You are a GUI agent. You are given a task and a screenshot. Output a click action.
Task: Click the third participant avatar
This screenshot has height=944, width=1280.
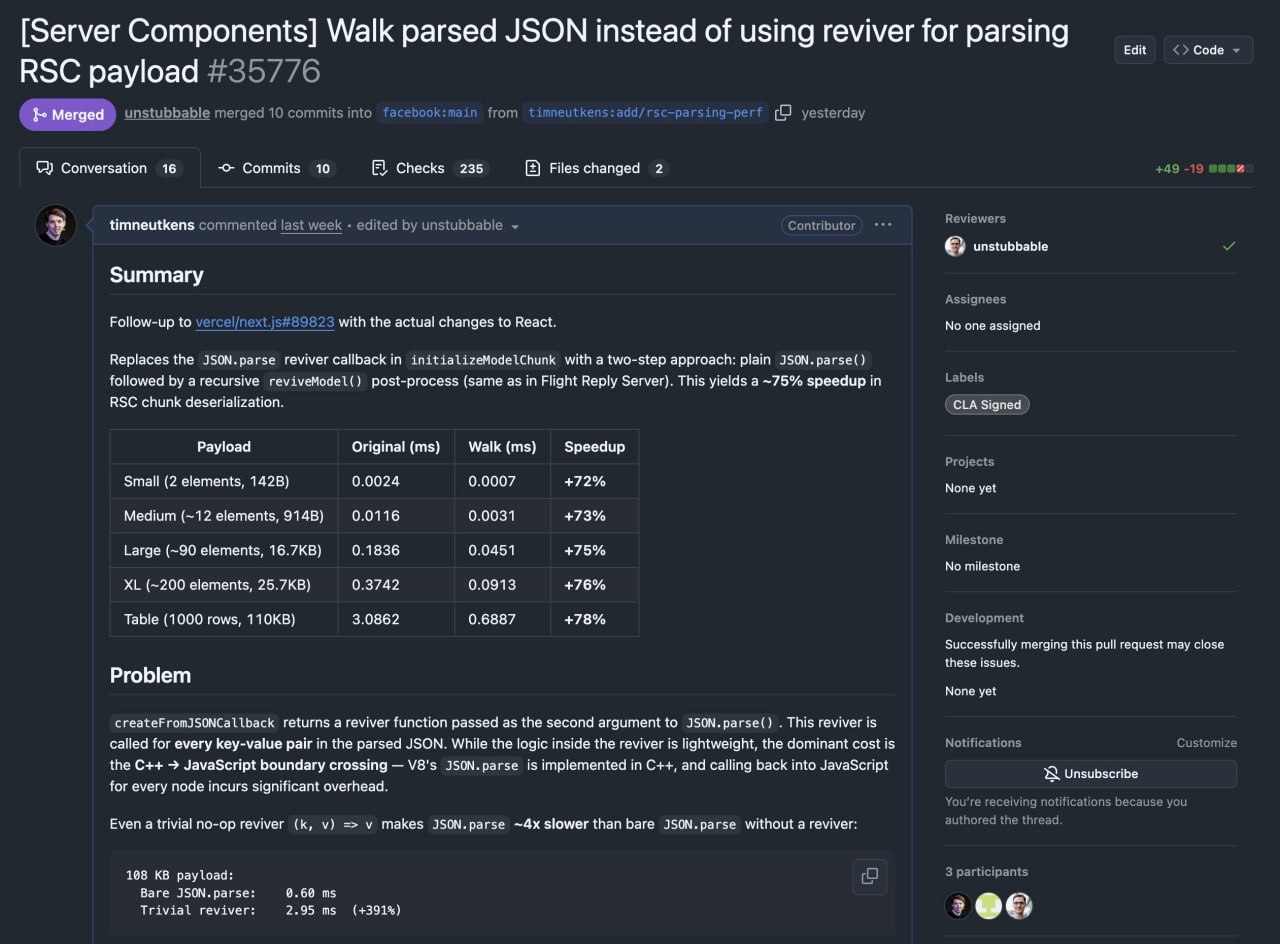[1019, 906]
